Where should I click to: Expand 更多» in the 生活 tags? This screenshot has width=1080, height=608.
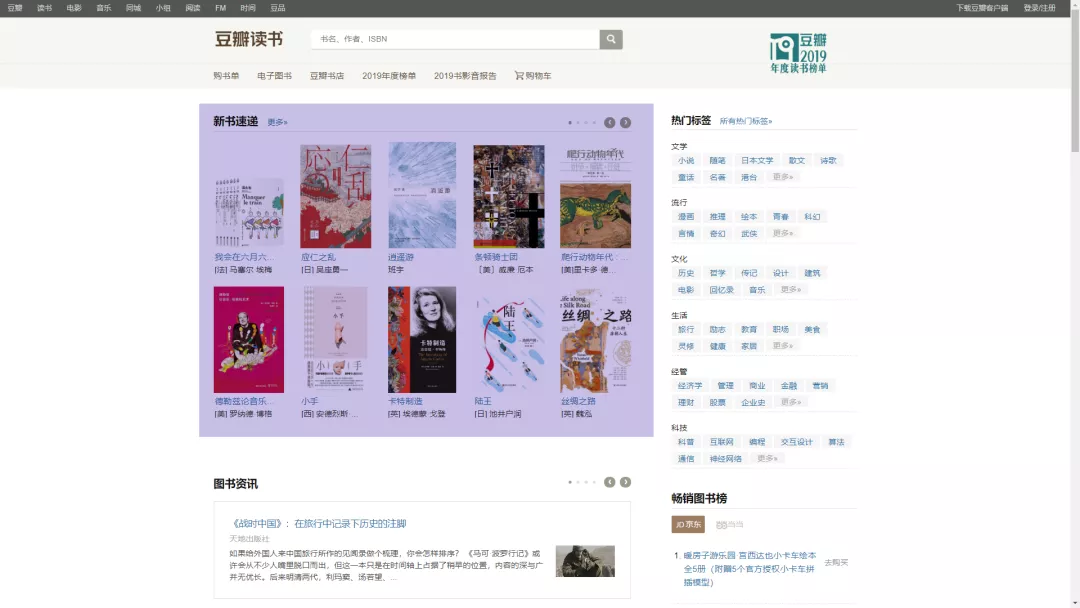[x=782, y=346]
